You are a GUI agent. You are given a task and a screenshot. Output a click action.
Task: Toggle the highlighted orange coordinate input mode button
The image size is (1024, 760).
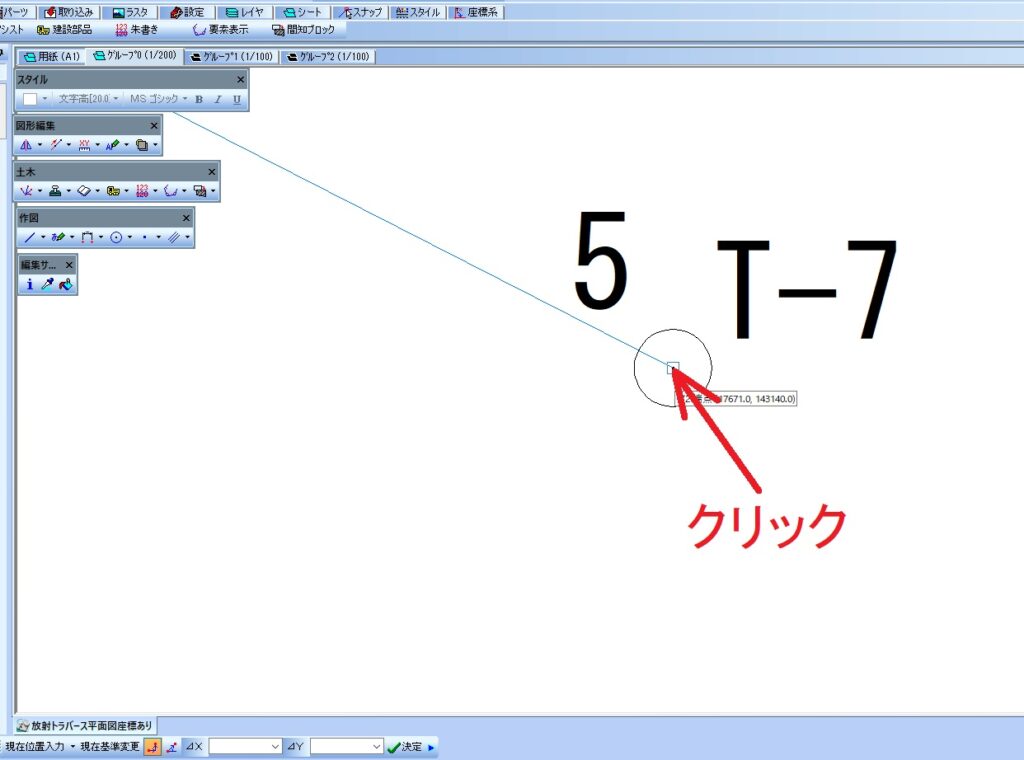(153, 747)
